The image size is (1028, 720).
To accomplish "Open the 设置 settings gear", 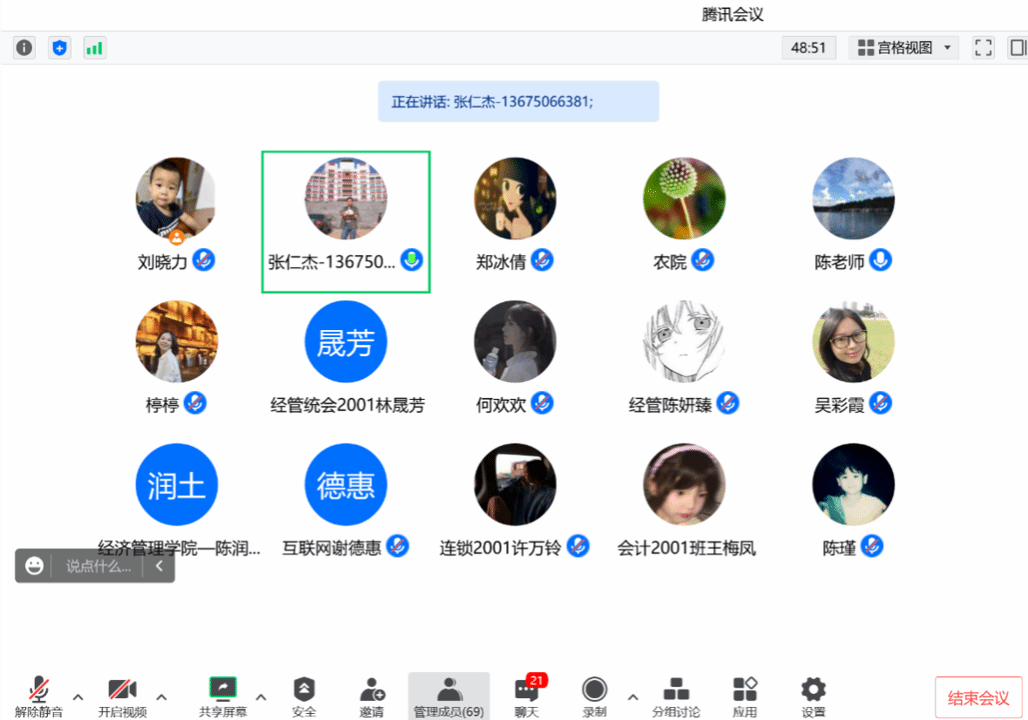I will (x=814, y=696).
